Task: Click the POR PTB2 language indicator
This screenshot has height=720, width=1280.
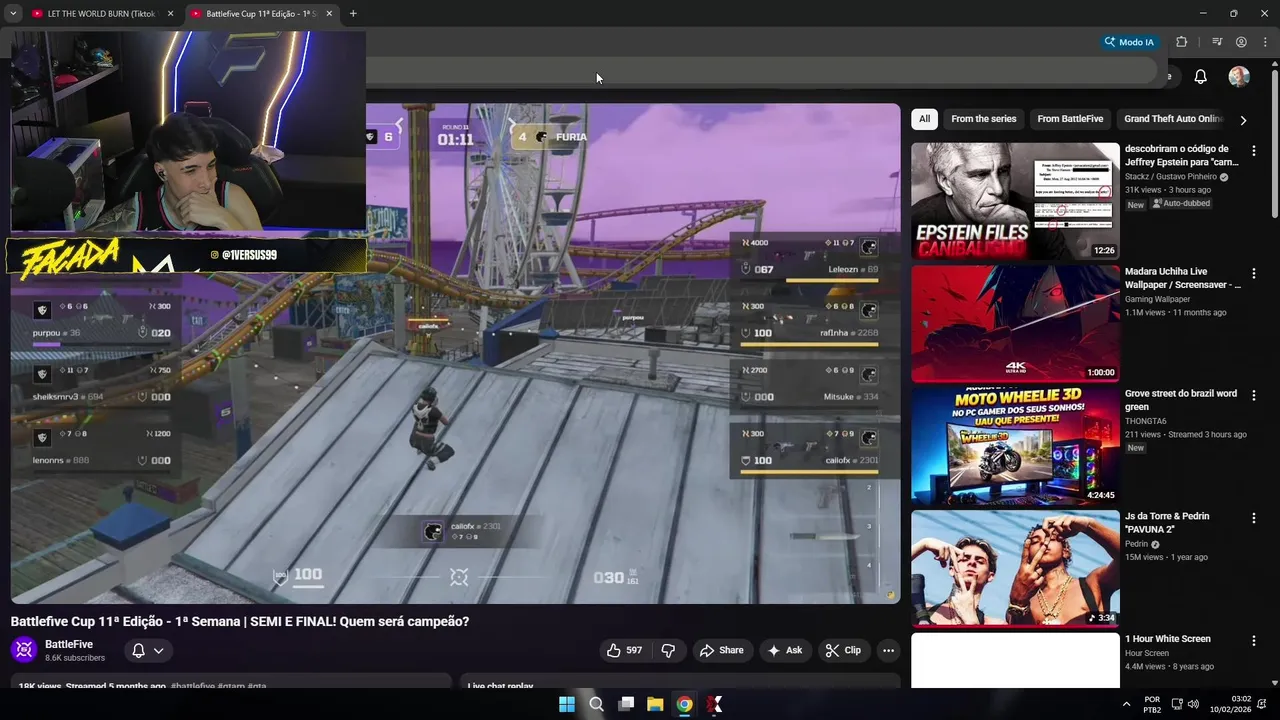Action: tap(1152, 704)
